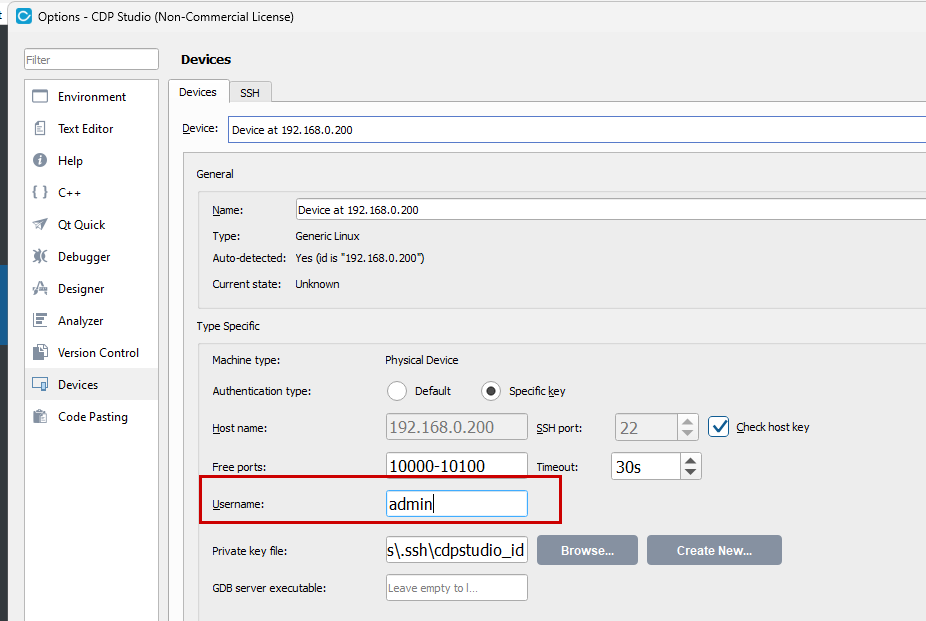Click the Create New key button
The image size is (926, 621).
(714, 550)
